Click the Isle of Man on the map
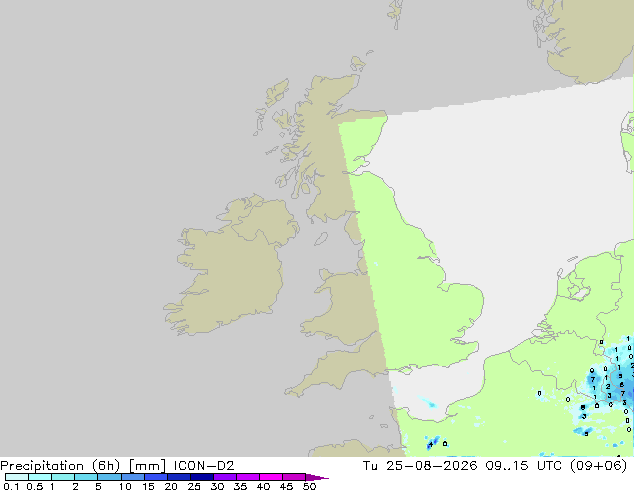Image resolution: width=634 pixels, height=490 pixels. pos(321,239)
